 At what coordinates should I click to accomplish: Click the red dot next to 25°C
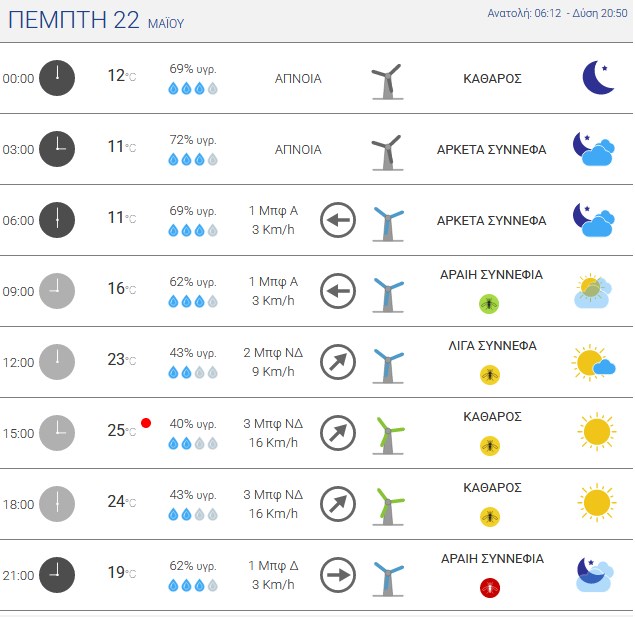click(146, 423)
